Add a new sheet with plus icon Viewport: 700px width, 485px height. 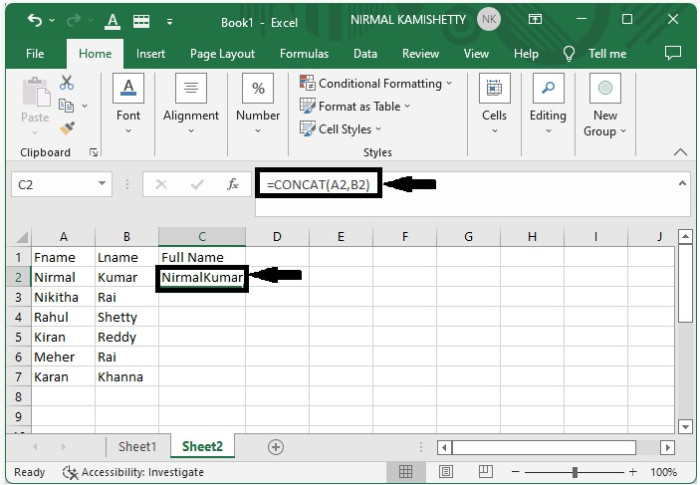(x=276, y=447)
